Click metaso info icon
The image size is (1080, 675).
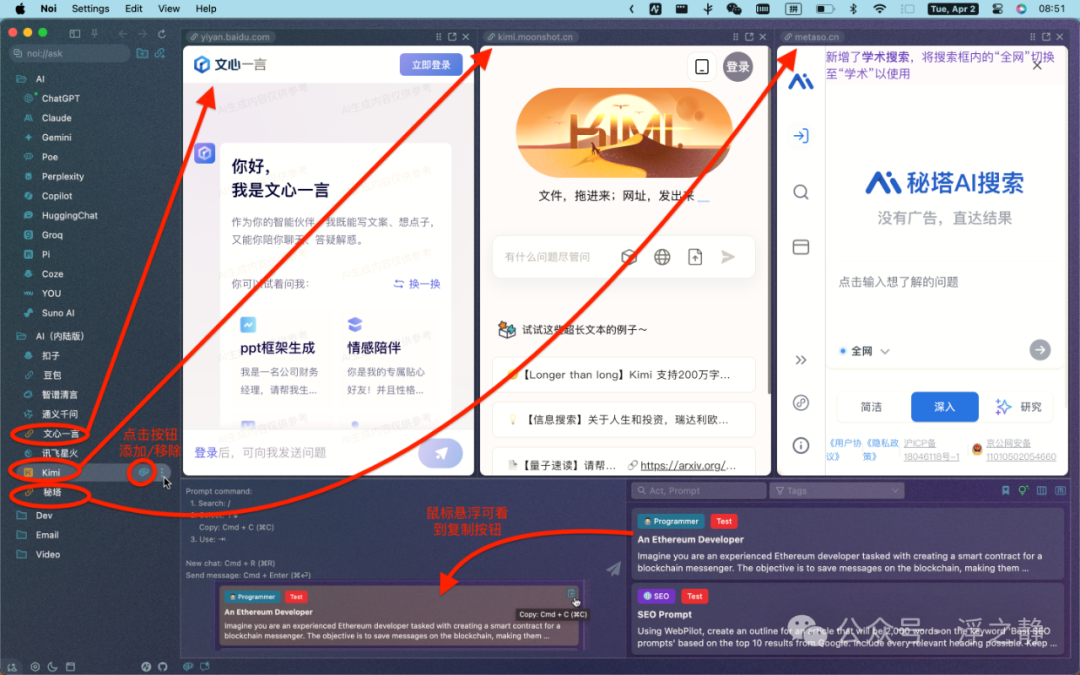[x=800, y=446]
